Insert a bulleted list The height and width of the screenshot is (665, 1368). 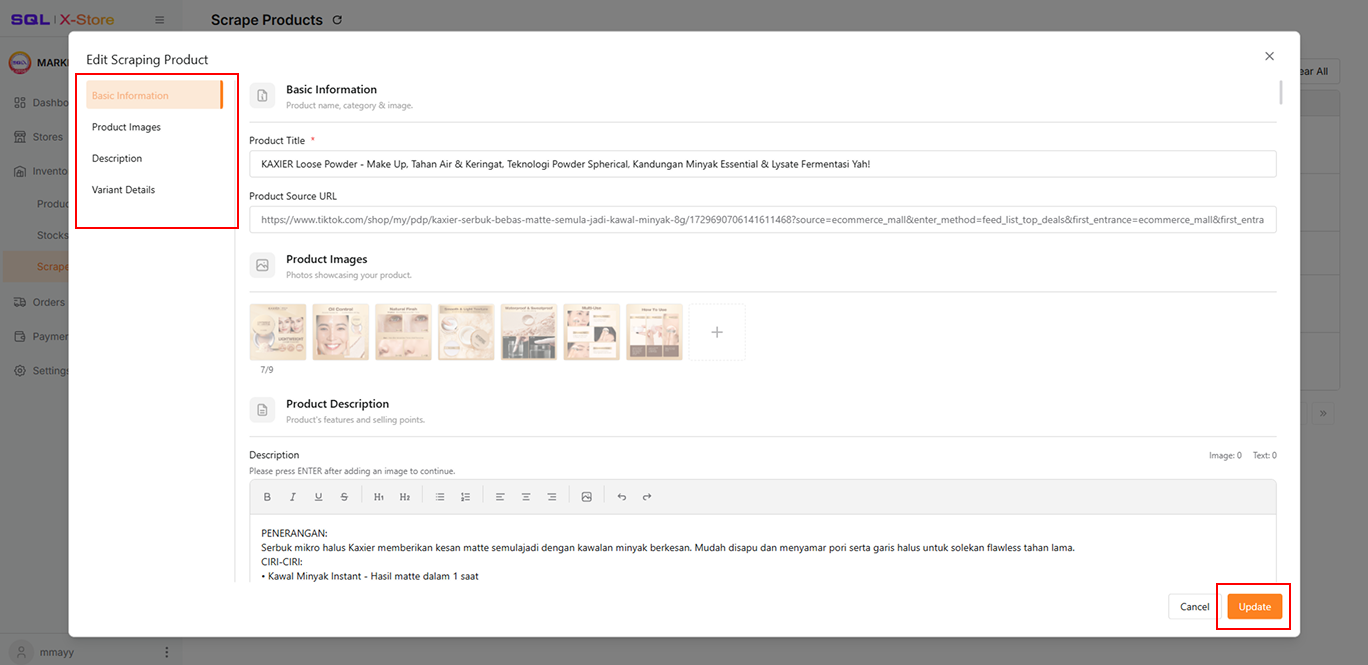[440, 497]
